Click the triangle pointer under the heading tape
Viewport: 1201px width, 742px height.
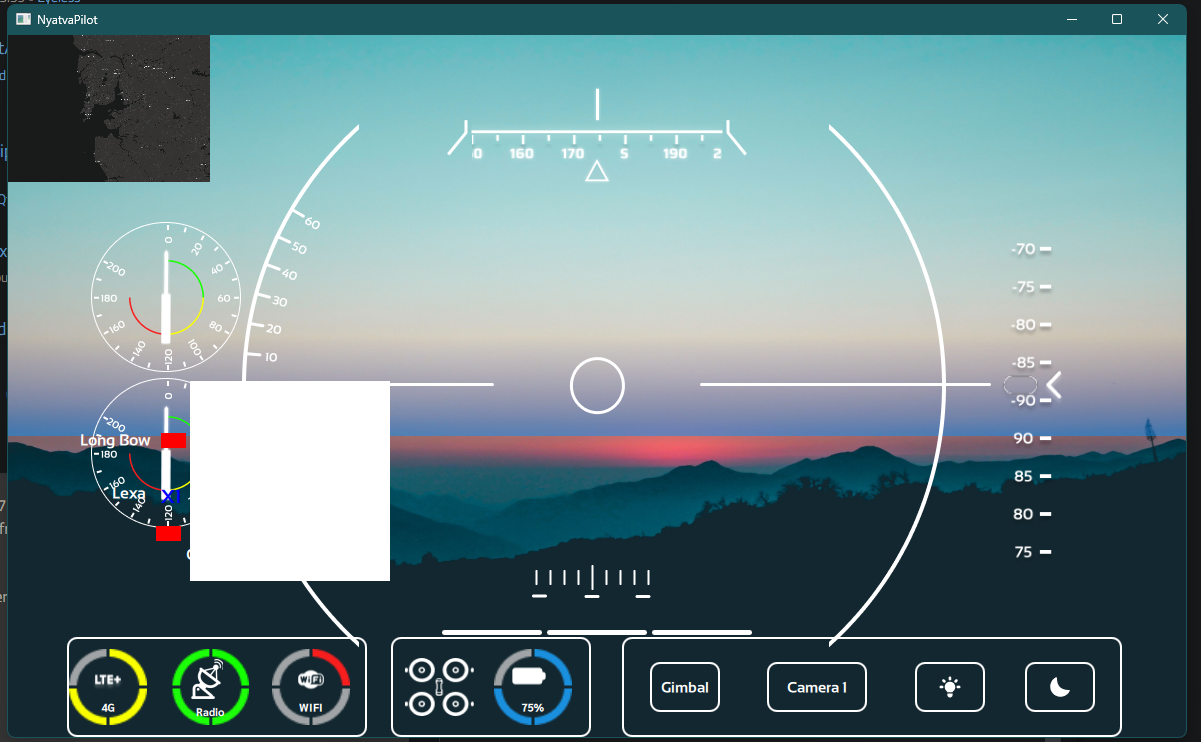[x=597, y=172]
